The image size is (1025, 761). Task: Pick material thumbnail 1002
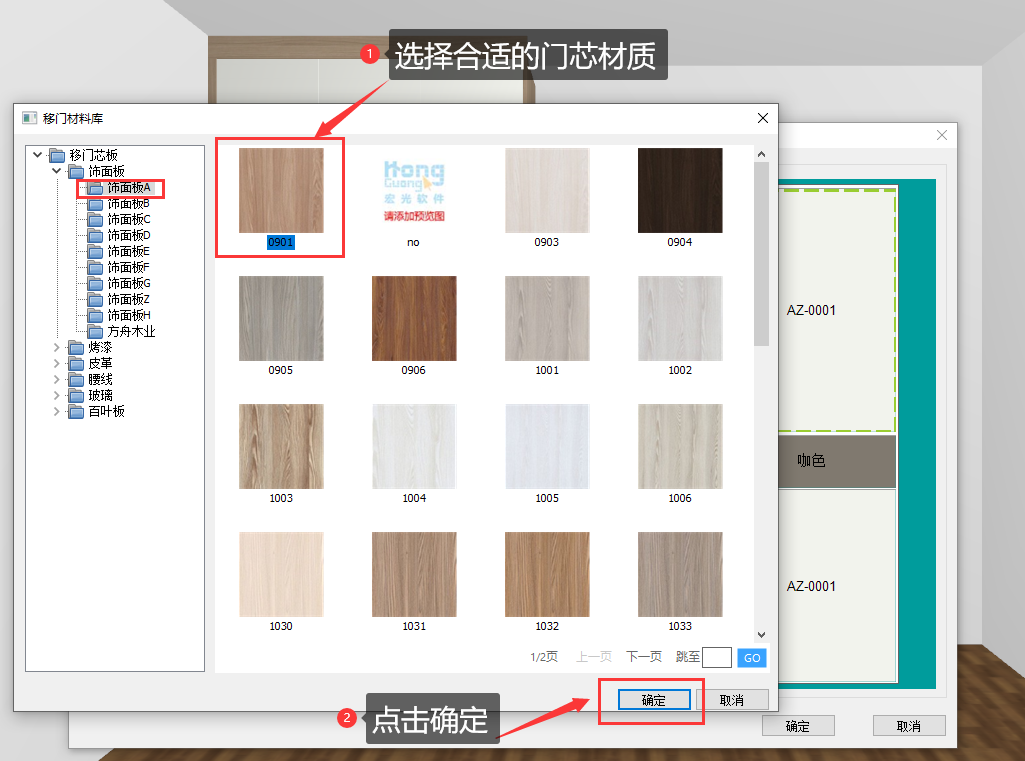680,318
